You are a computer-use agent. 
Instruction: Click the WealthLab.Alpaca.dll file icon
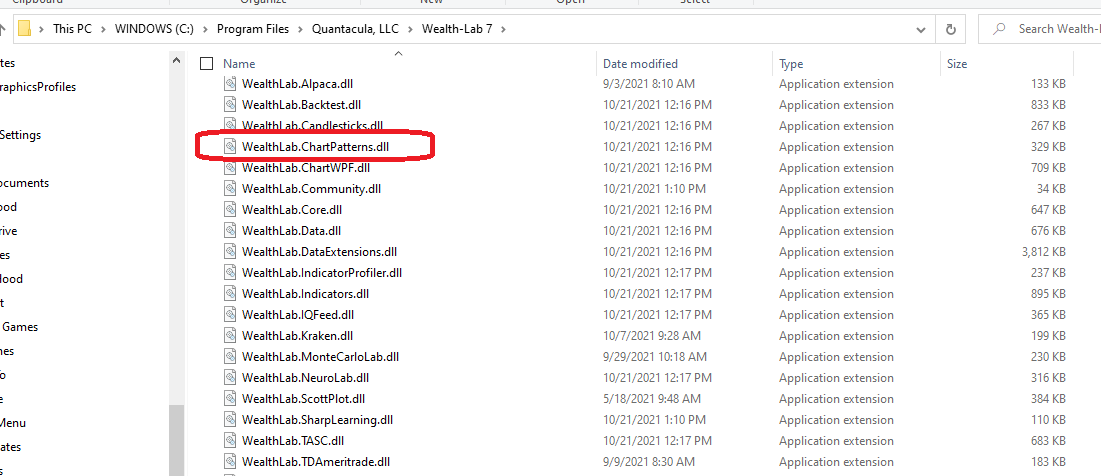pos(231,84)
